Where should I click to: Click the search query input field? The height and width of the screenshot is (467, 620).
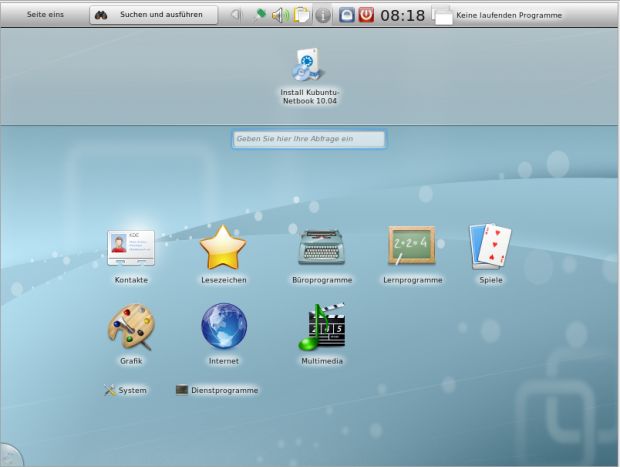pyautogui.click(x=309, y=139)
